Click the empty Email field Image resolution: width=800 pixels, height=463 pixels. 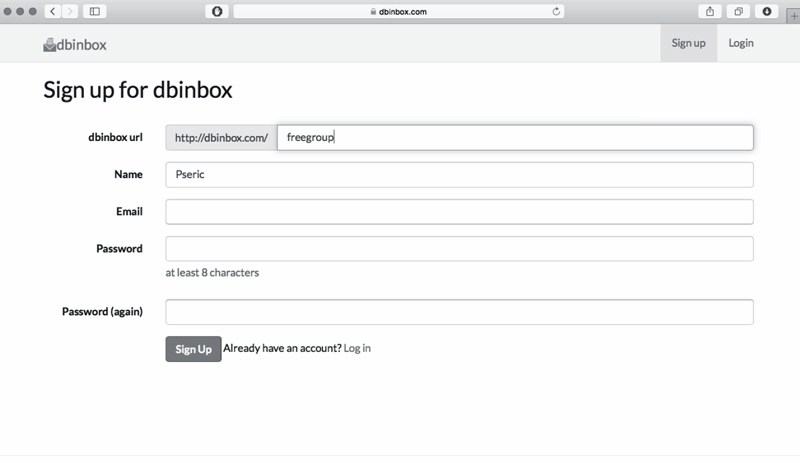[x=459, y=212]
